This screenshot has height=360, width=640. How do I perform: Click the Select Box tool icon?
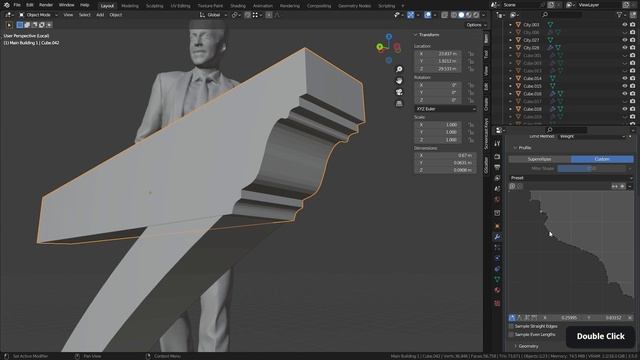9,25
